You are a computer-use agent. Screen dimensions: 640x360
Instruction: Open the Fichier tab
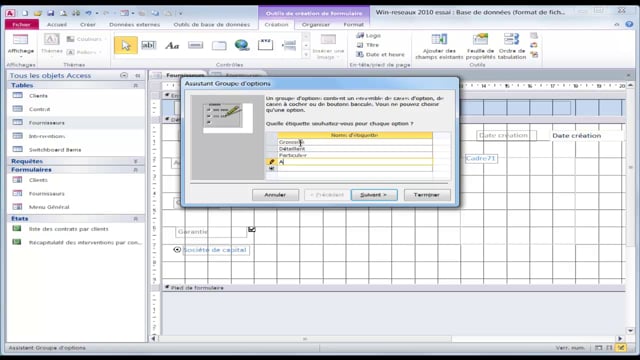pos(22,24)
